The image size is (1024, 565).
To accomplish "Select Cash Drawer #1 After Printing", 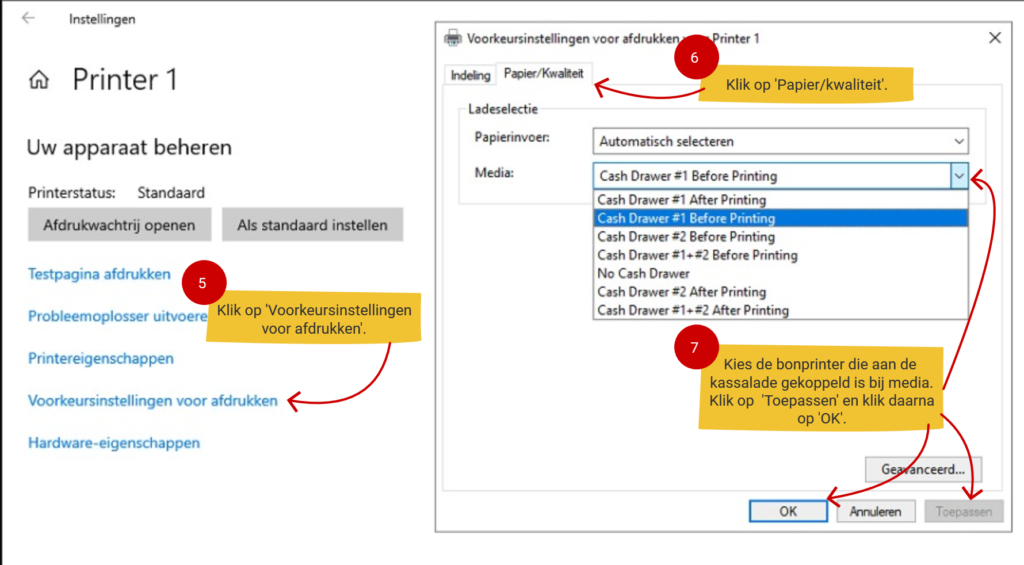I will [681, 200].
